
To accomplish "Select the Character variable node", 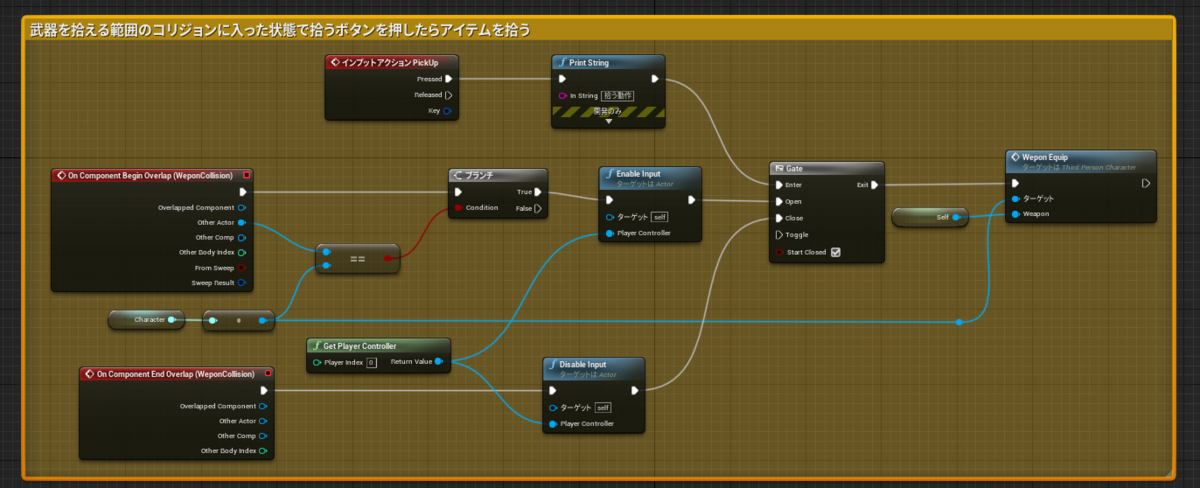I will pyautogui.click(x=147, y=320).
